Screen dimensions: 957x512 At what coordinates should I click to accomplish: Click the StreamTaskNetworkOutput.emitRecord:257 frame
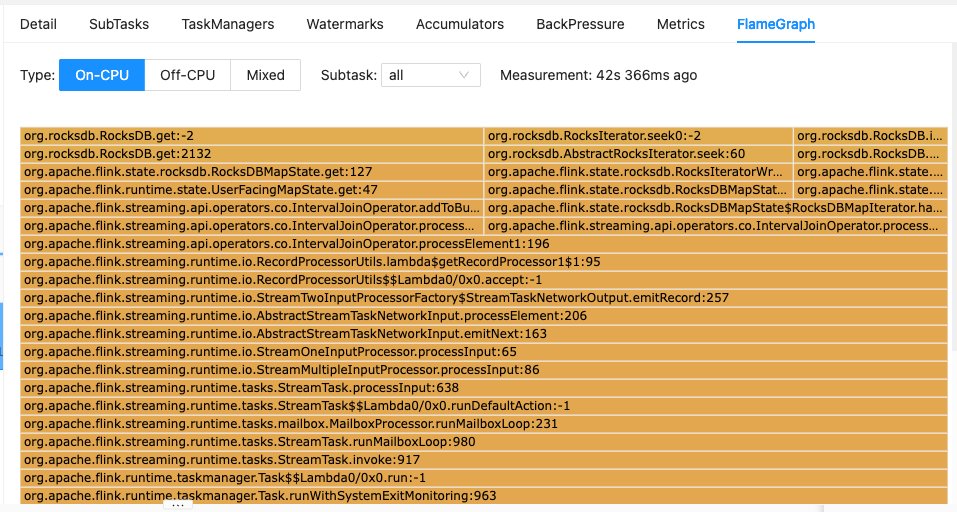pos(484,298)
